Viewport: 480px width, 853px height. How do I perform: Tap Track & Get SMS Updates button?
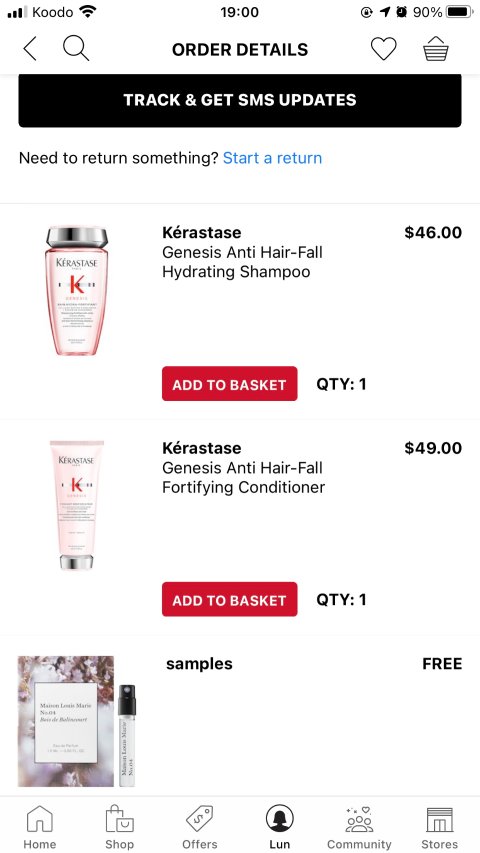[240, 100]
